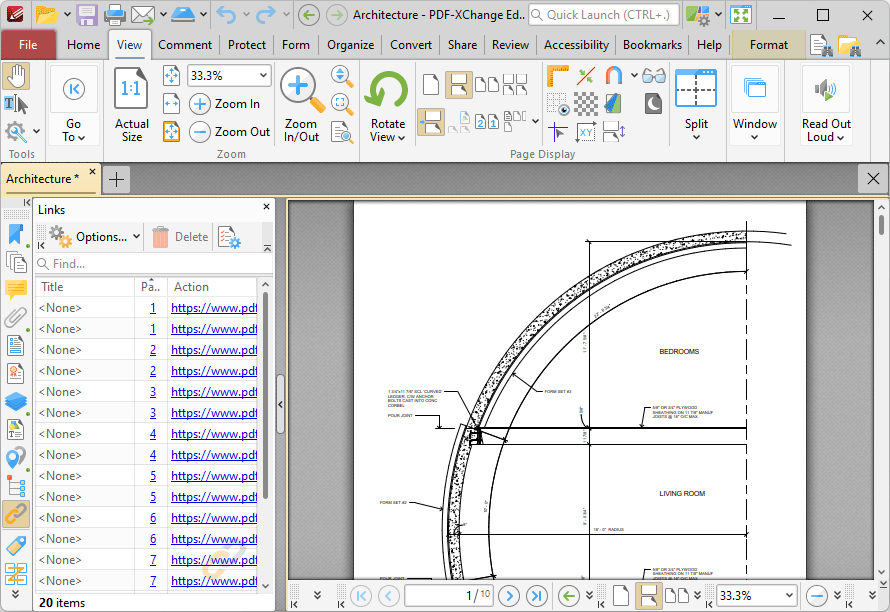The width and height of the screenshot is (890, 612).
Task: Expand the Links pane Options dropdown
Action: point(136,237)
